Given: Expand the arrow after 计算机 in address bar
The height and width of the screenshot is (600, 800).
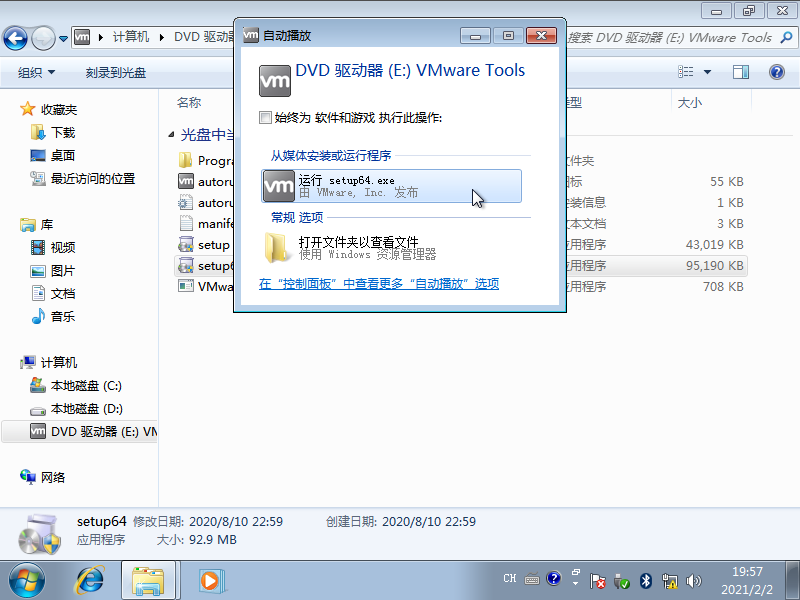Looking at the screenshot, I should click(161, 37).
